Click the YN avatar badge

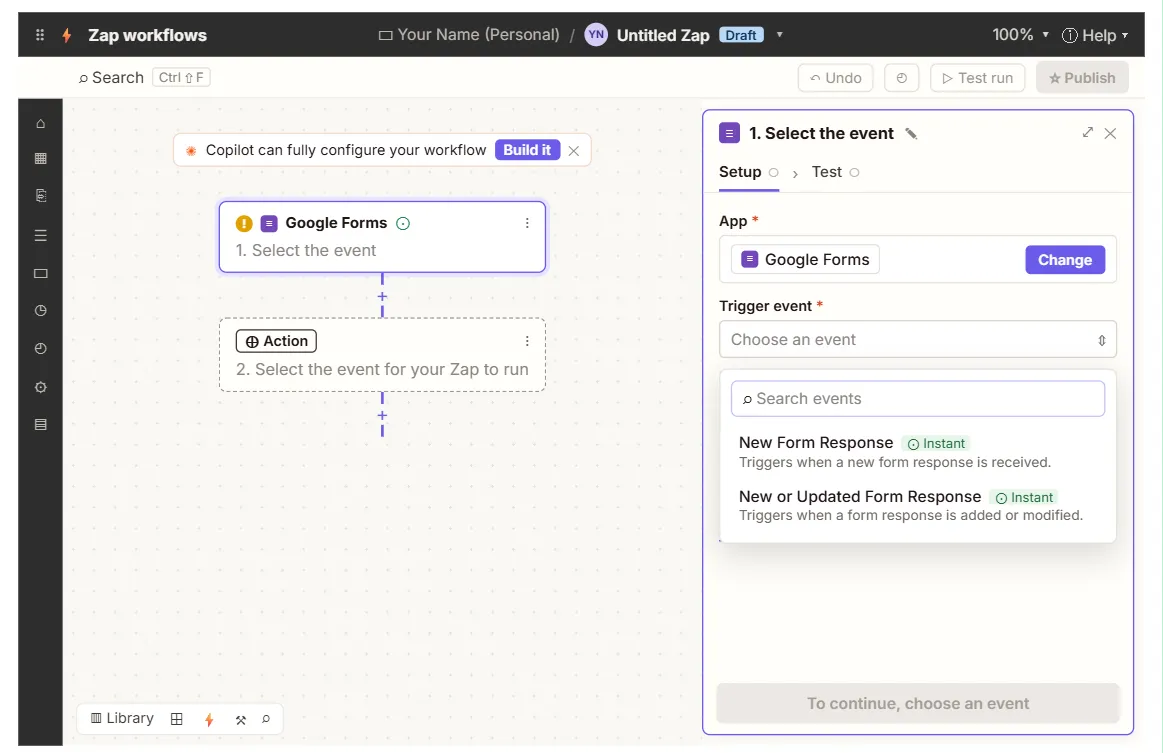[596, 35]
